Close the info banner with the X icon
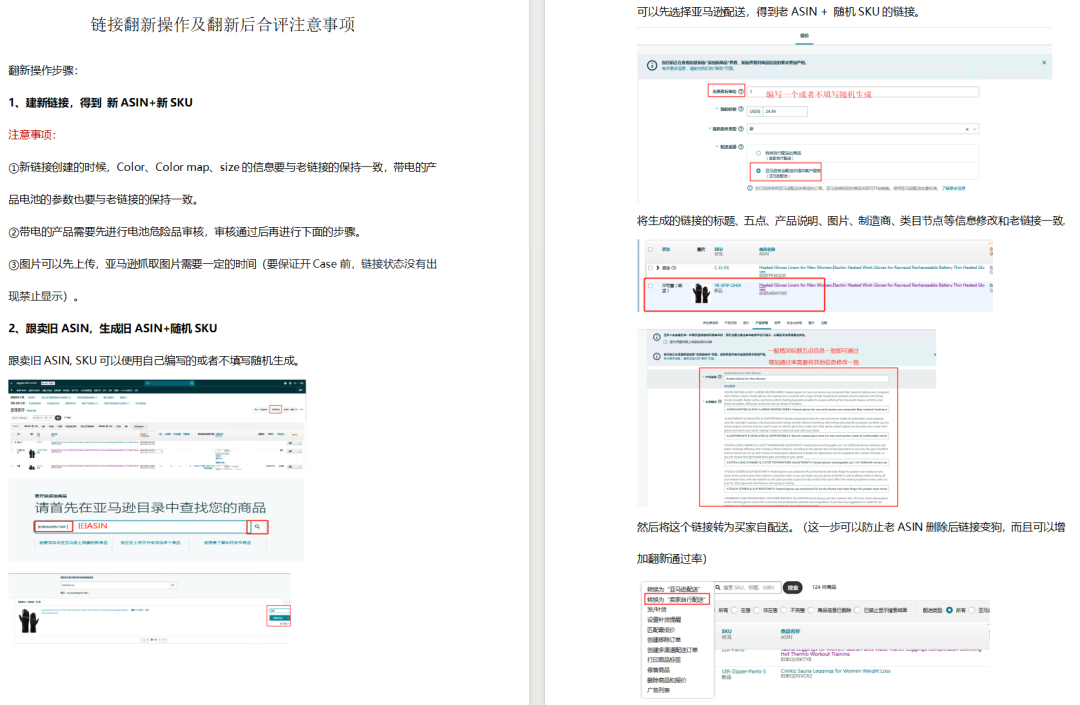Viewport: 1080px width, 705px height. click(1045, 62)
